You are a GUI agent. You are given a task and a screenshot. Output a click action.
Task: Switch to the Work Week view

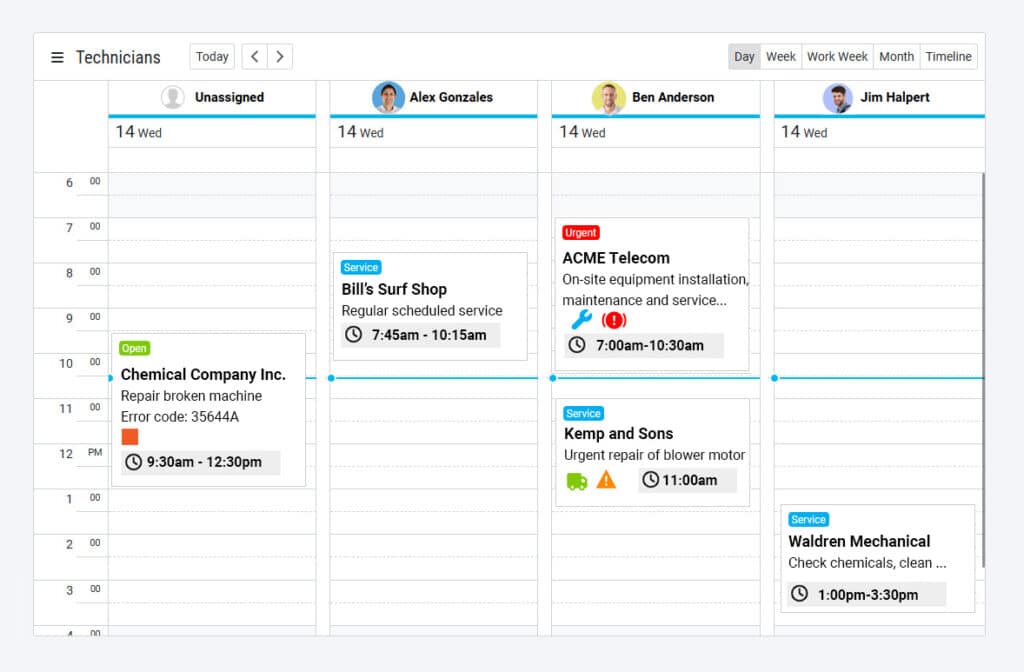pyautogui.click(x=837, y=56)
